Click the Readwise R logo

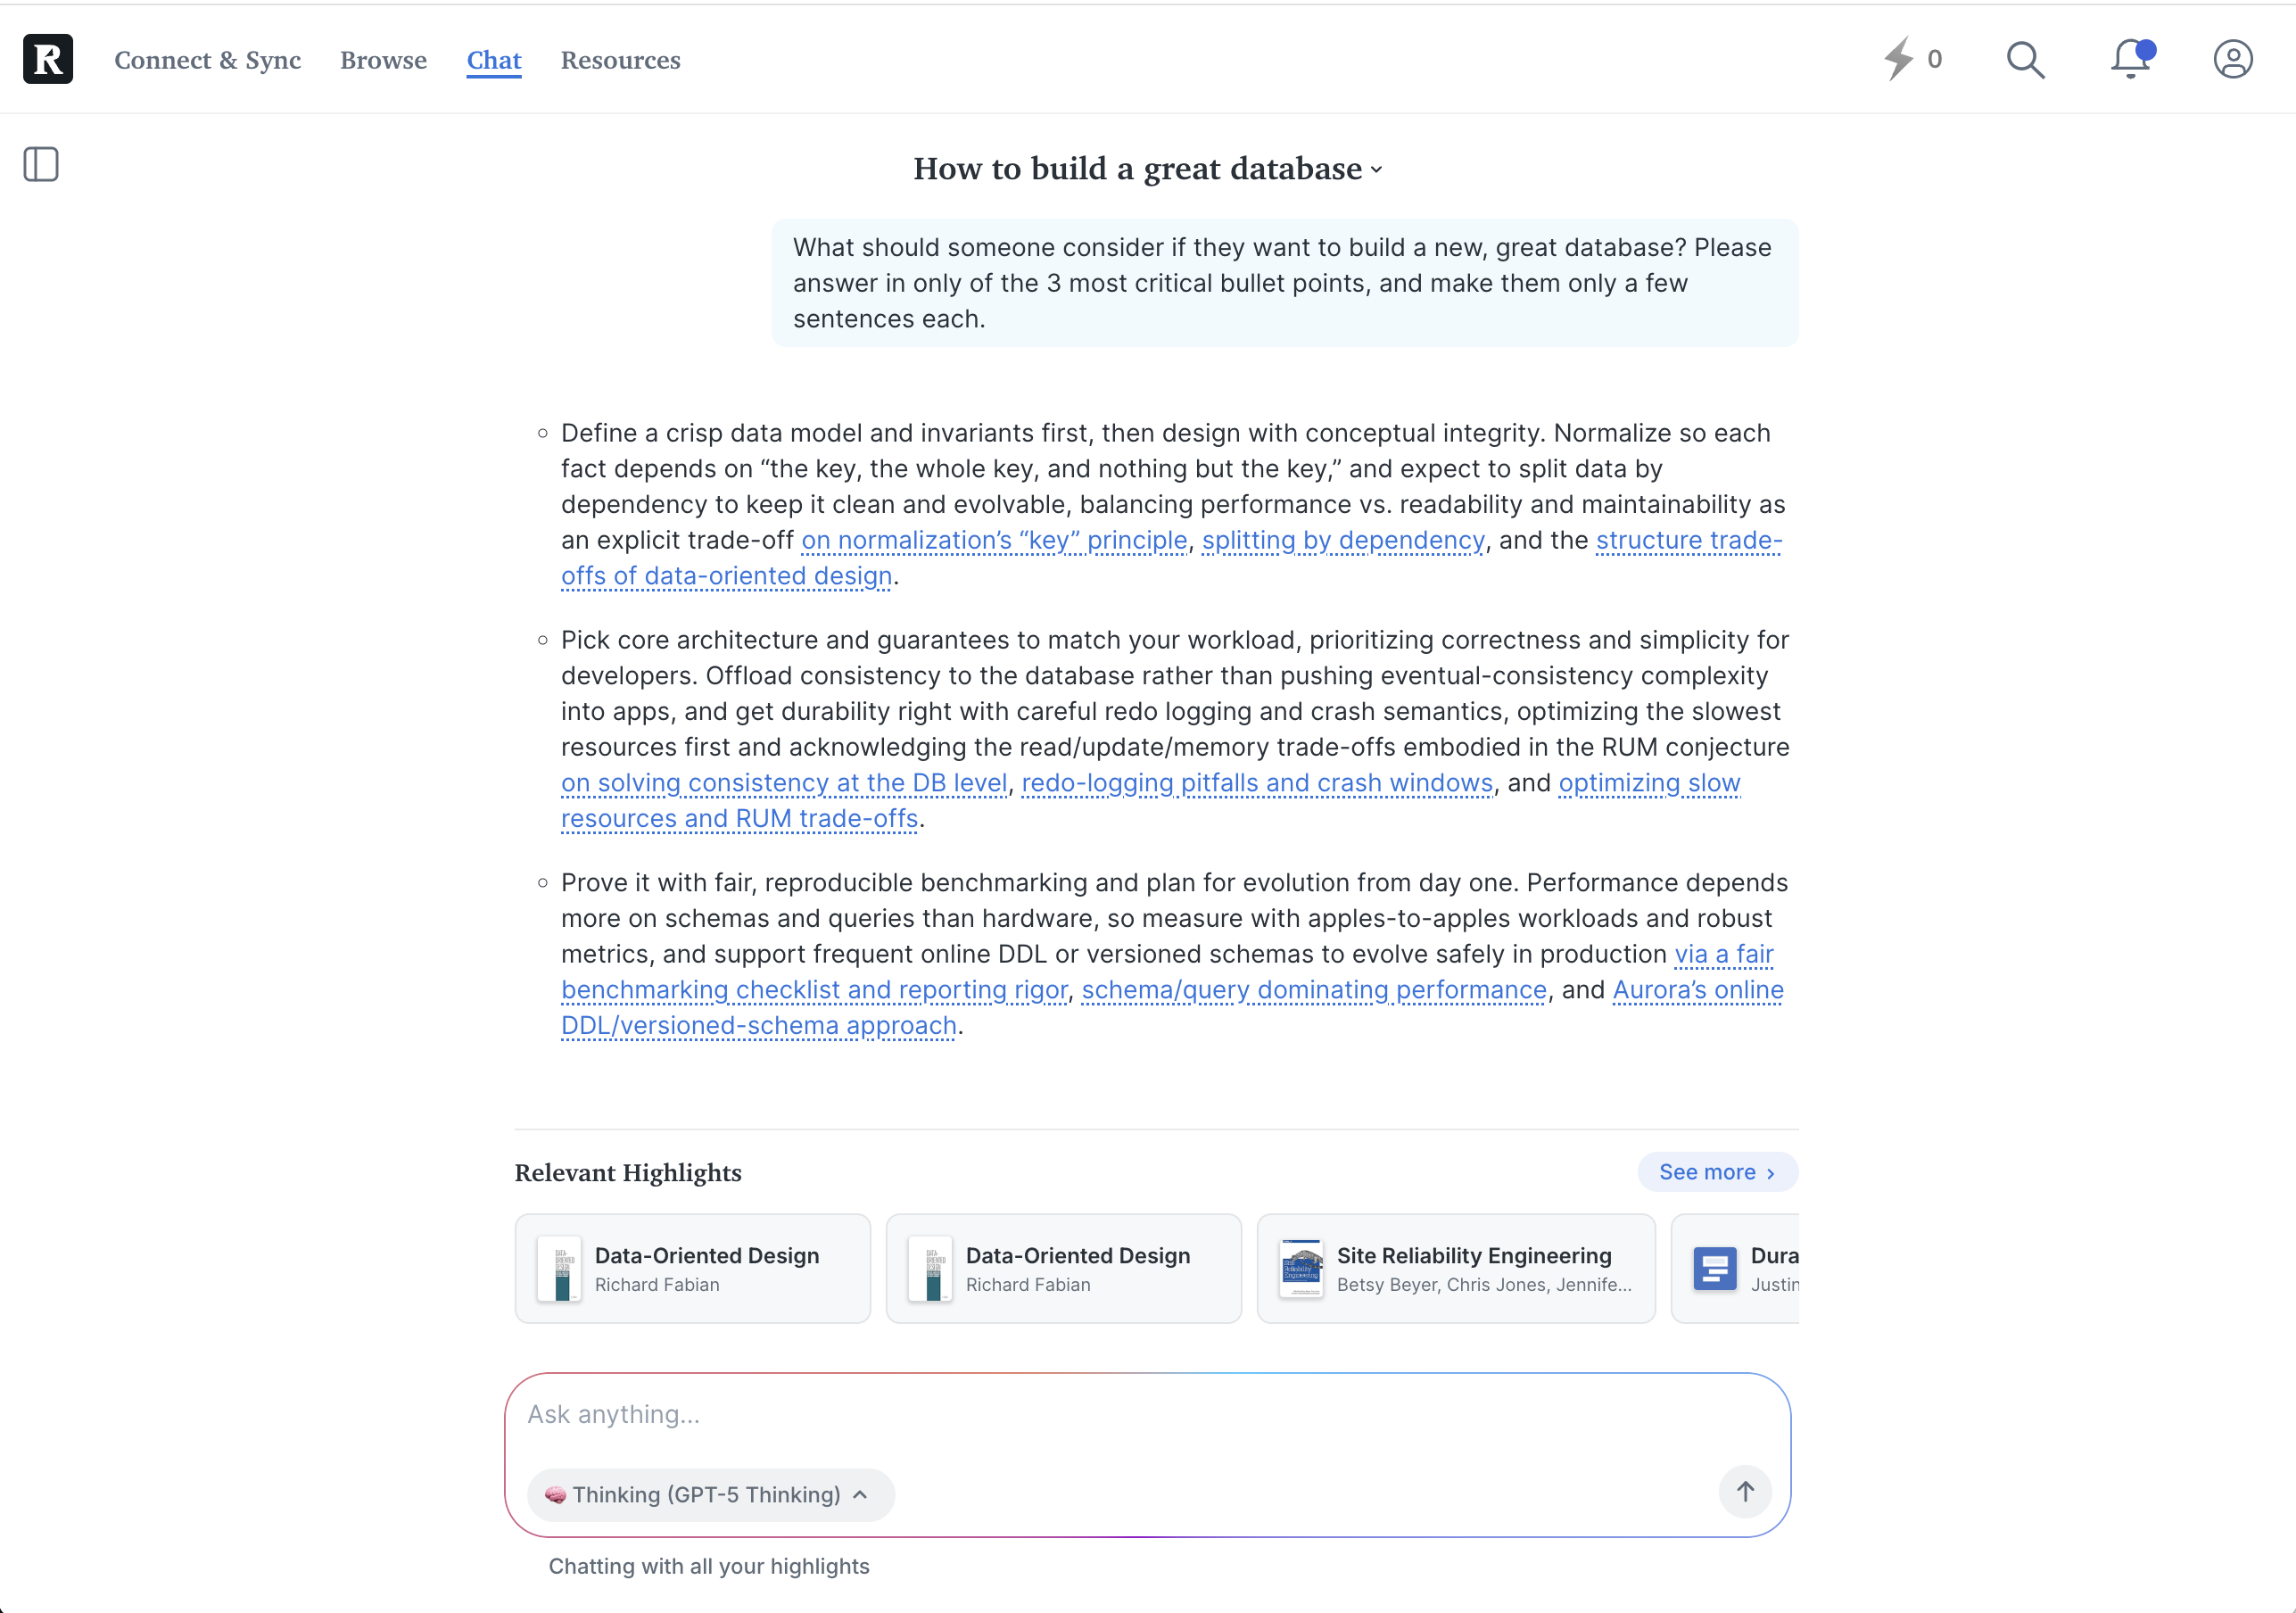[x=48, y=59]
